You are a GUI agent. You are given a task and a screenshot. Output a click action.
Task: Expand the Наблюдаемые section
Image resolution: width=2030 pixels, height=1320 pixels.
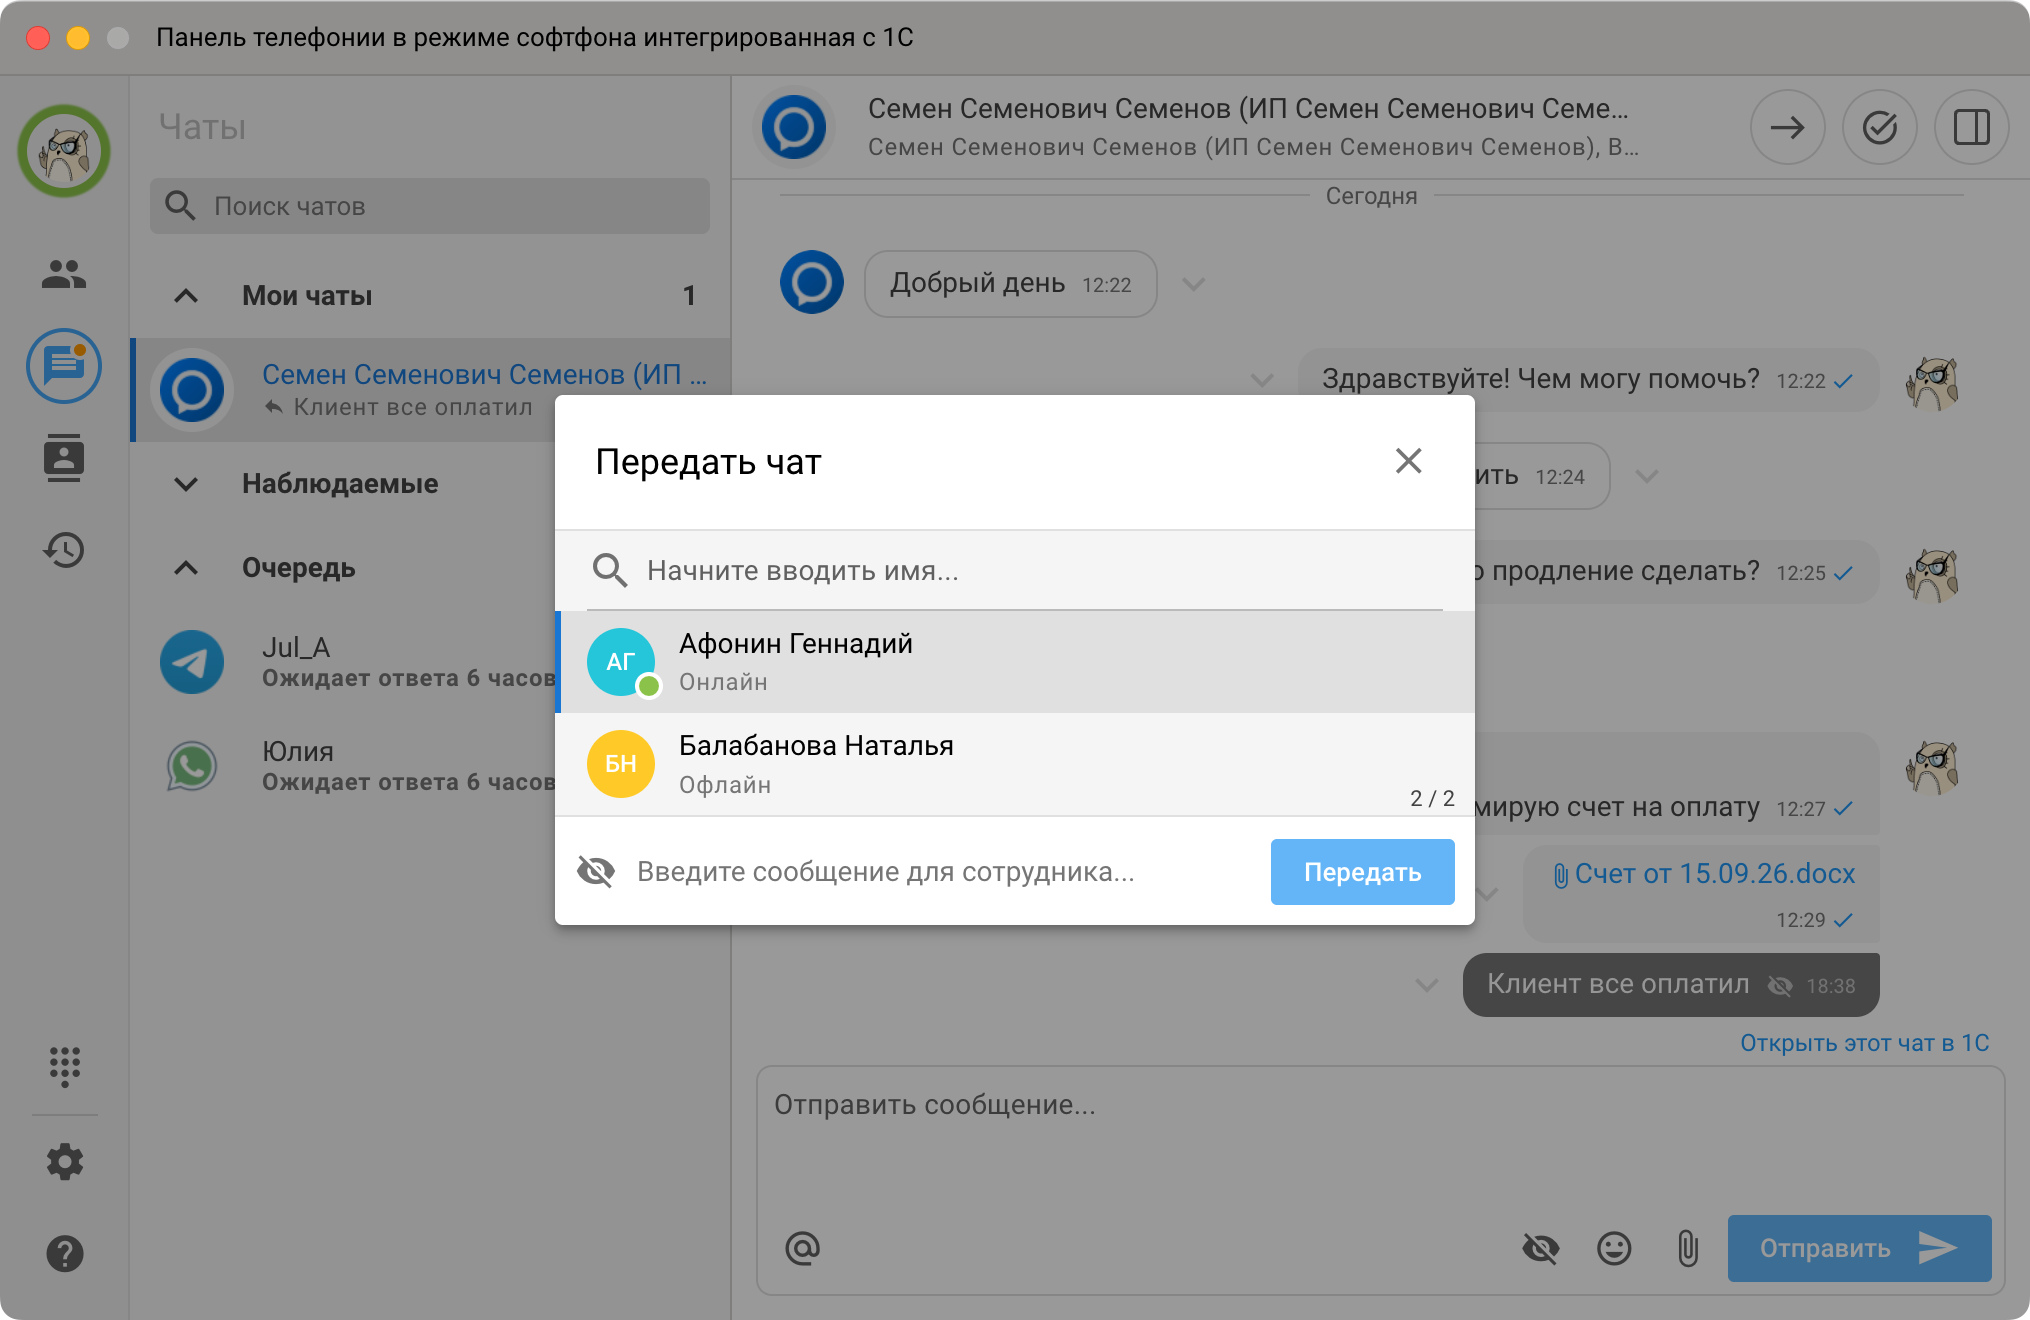pos(186,484)
